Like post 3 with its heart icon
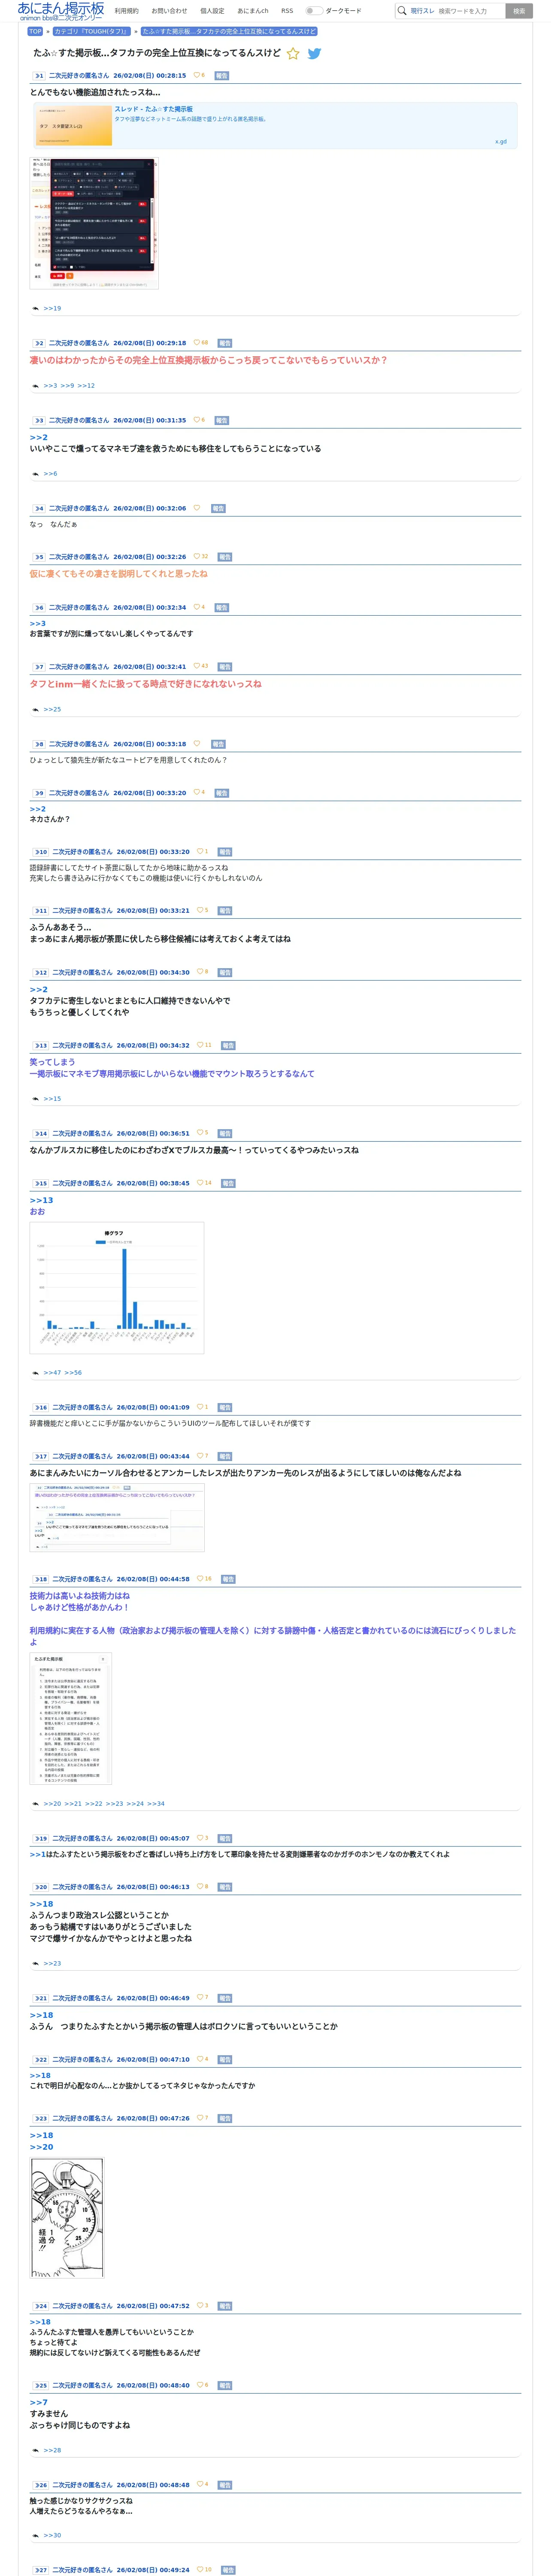The height and width of the screenshot is (2576, 551). pos(196,420)
